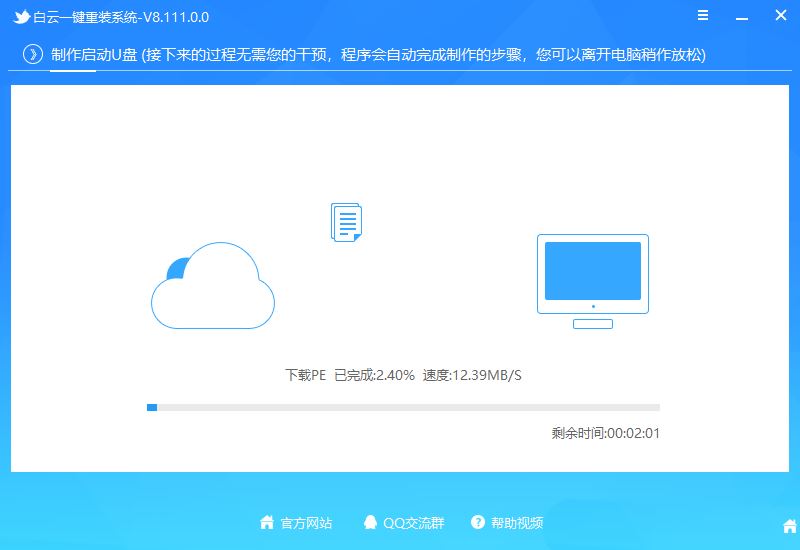
Task: Open the QQ交流群 link
Action: pyautogui.click(x=413, y=523)
